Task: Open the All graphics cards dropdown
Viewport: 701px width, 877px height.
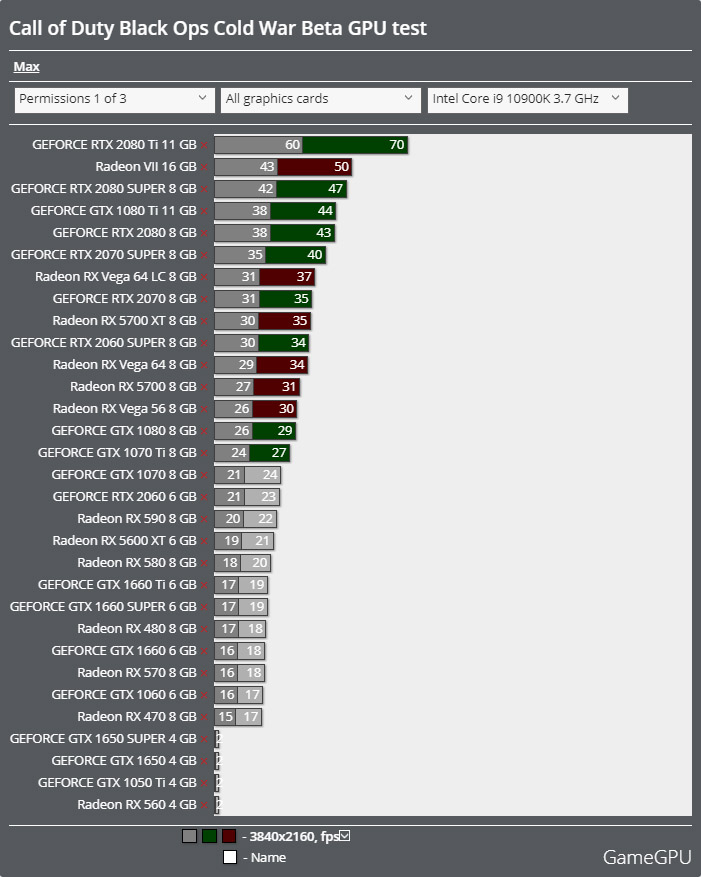Action: click(321, 100)
